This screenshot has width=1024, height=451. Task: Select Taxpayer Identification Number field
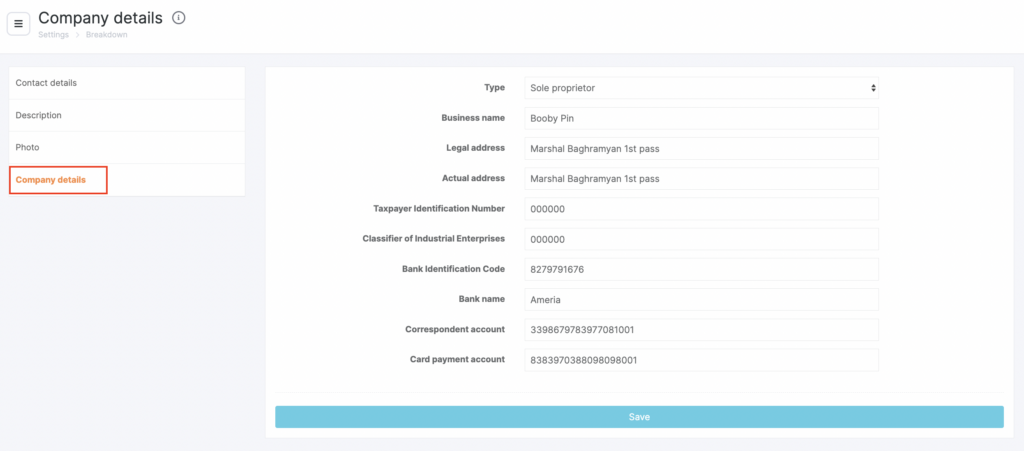[701, 209]
